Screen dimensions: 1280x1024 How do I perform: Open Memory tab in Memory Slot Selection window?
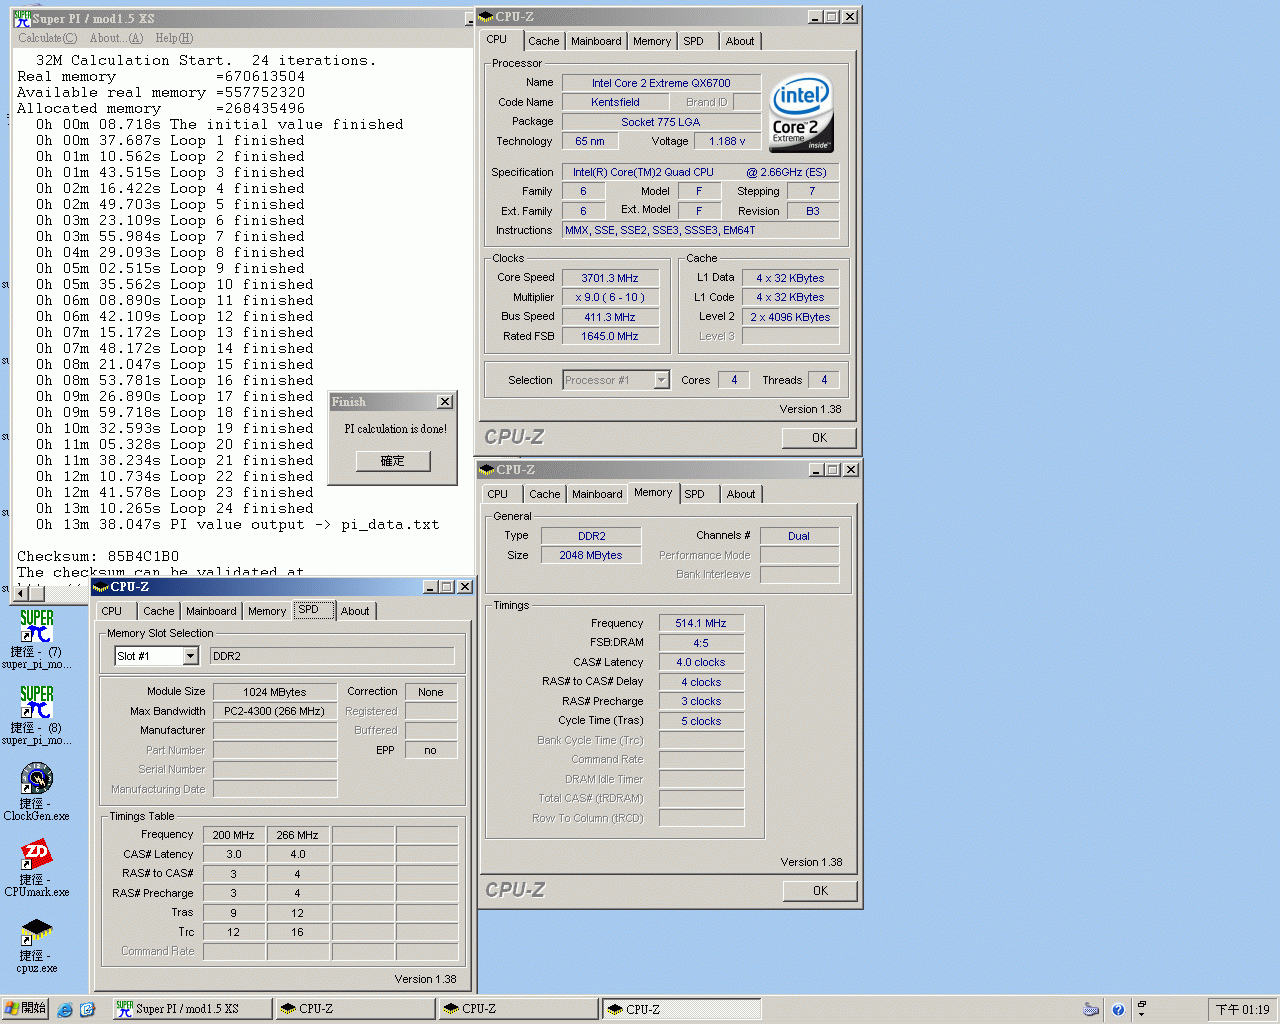tap(267, 611)
